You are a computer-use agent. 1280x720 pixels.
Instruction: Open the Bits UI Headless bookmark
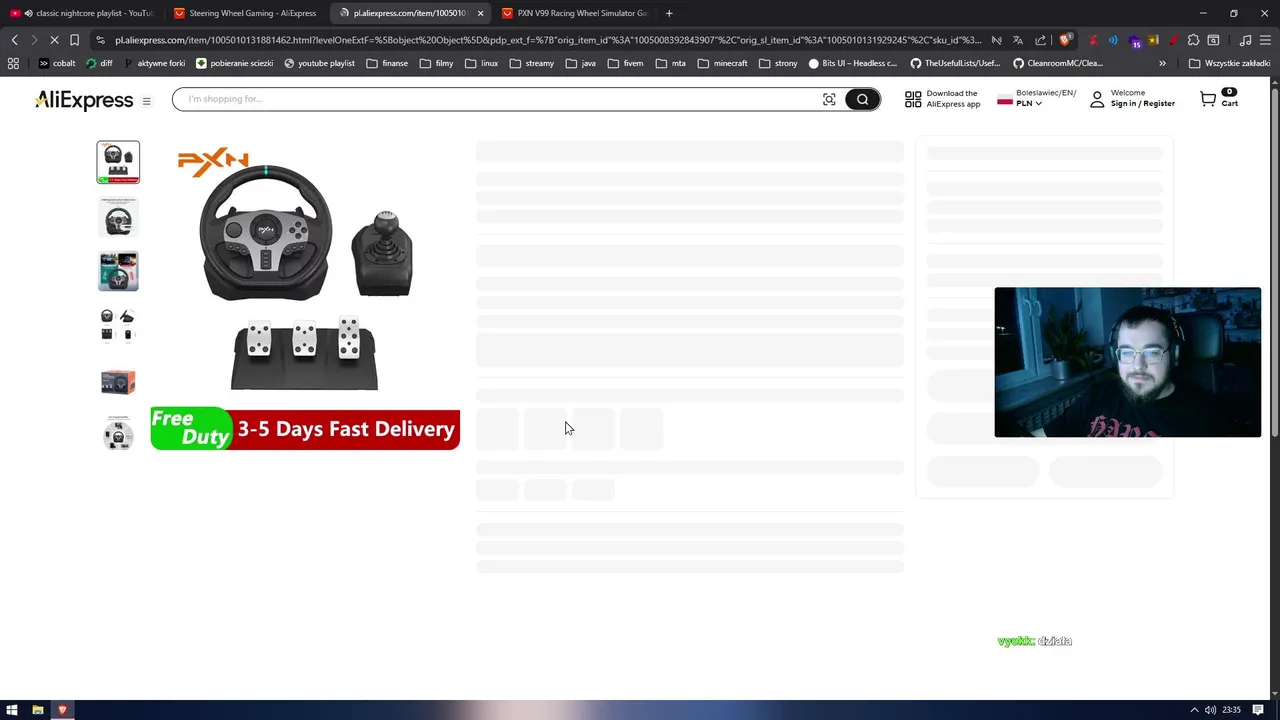852,63
